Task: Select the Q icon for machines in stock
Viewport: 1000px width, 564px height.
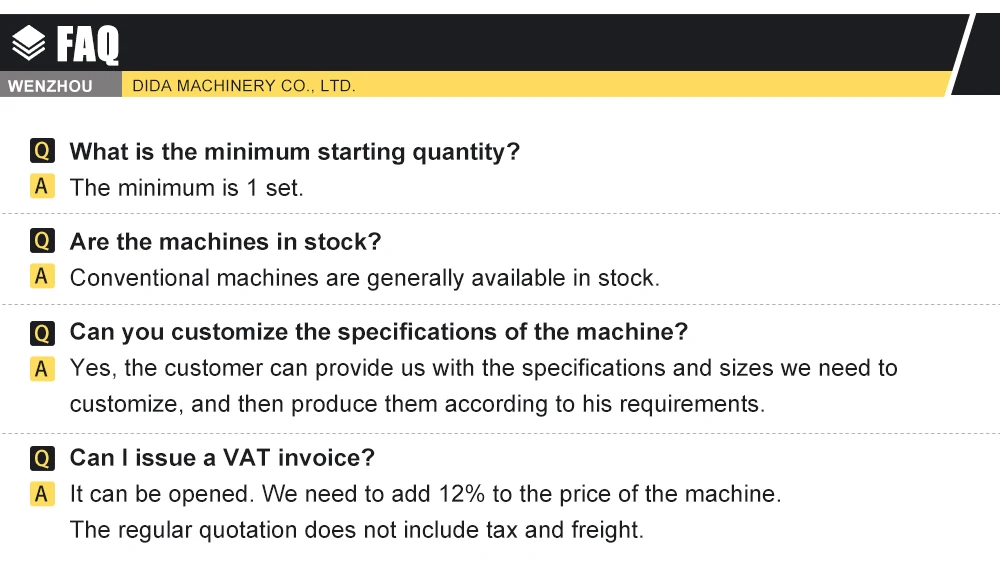Action: coord(42,241)
